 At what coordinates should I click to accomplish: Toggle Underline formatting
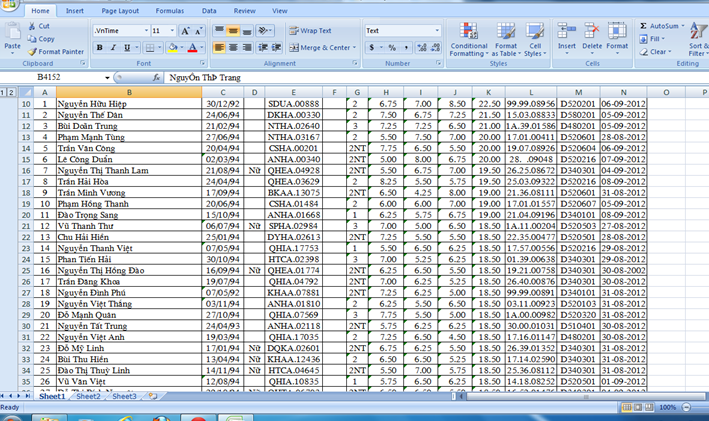127,47
